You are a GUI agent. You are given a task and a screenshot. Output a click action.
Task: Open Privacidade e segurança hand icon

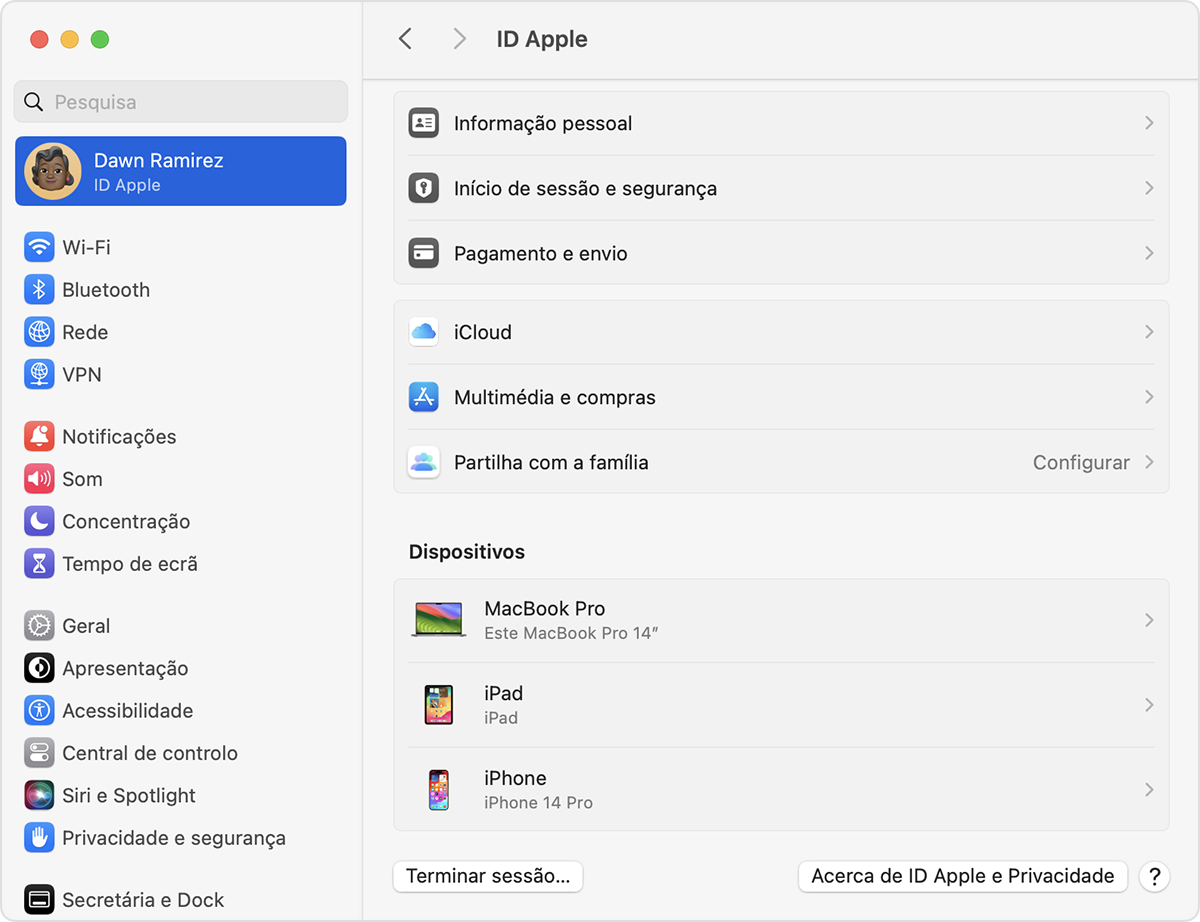39,838
